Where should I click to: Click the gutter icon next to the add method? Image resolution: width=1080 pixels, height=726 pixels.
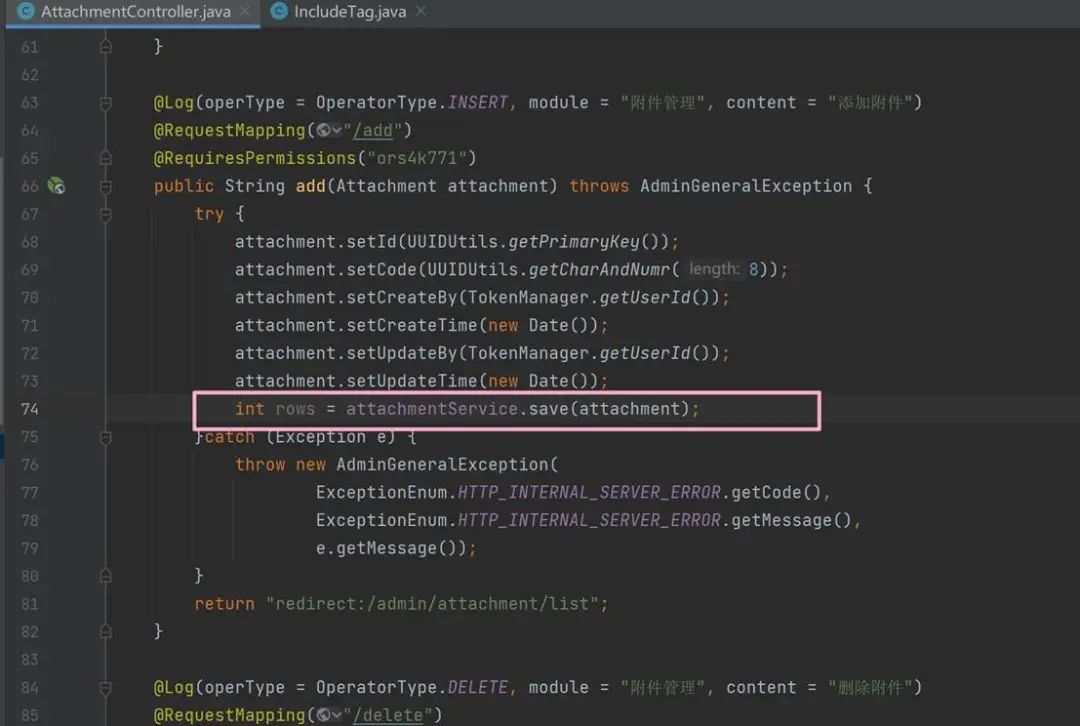pyautogui.click(x=56, y=186)
